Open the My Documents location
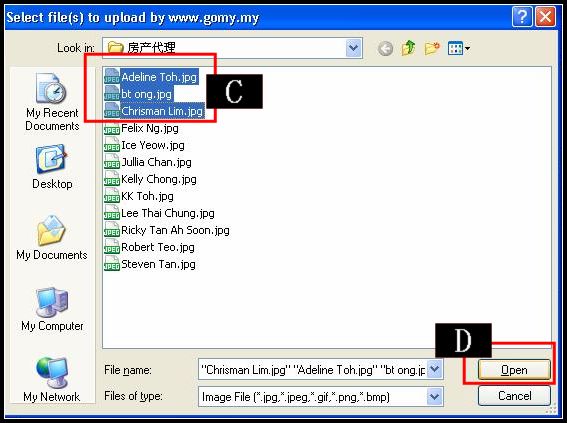Viewport: 567px width, 423px height. tap(52, 238)
